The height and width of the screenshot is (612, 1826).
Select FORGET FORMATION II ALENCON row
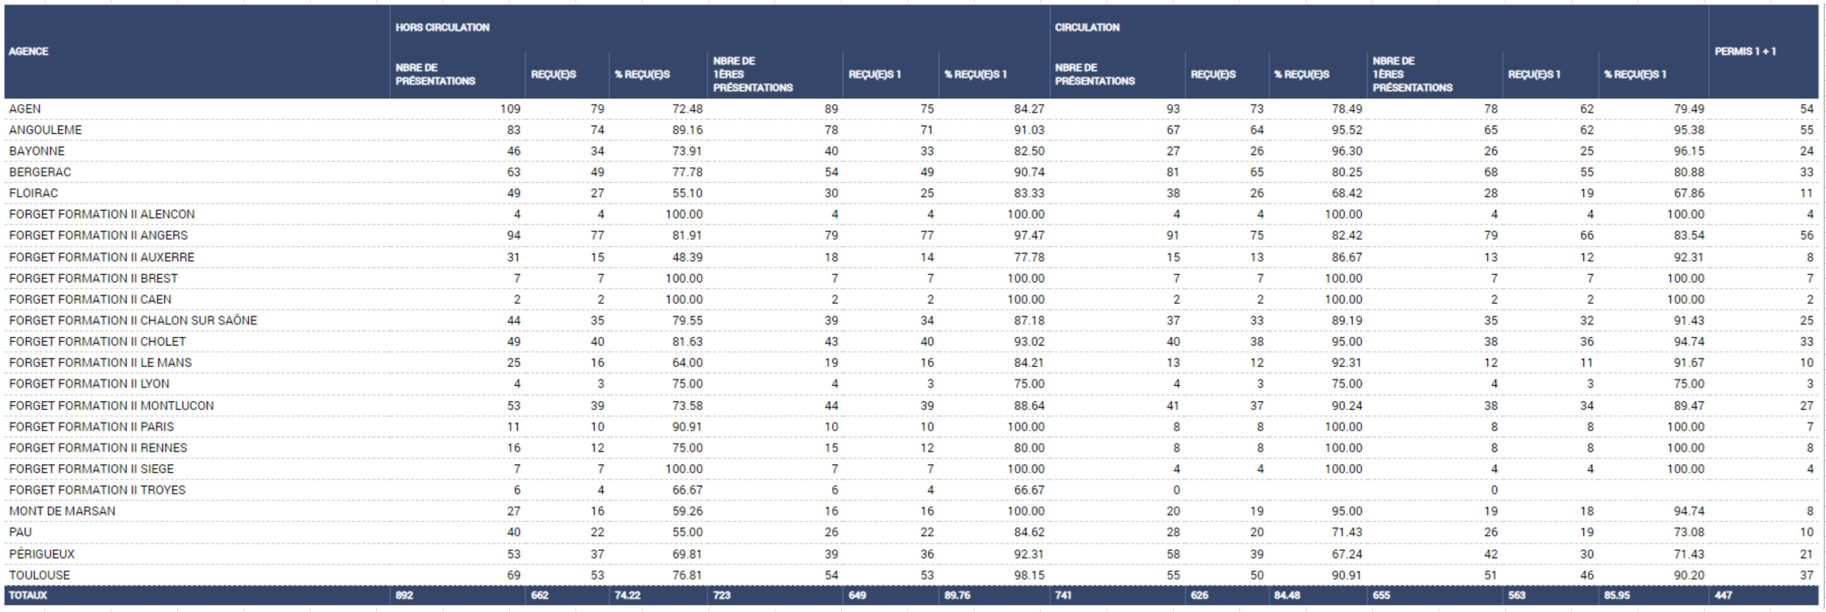pos(102,214)
